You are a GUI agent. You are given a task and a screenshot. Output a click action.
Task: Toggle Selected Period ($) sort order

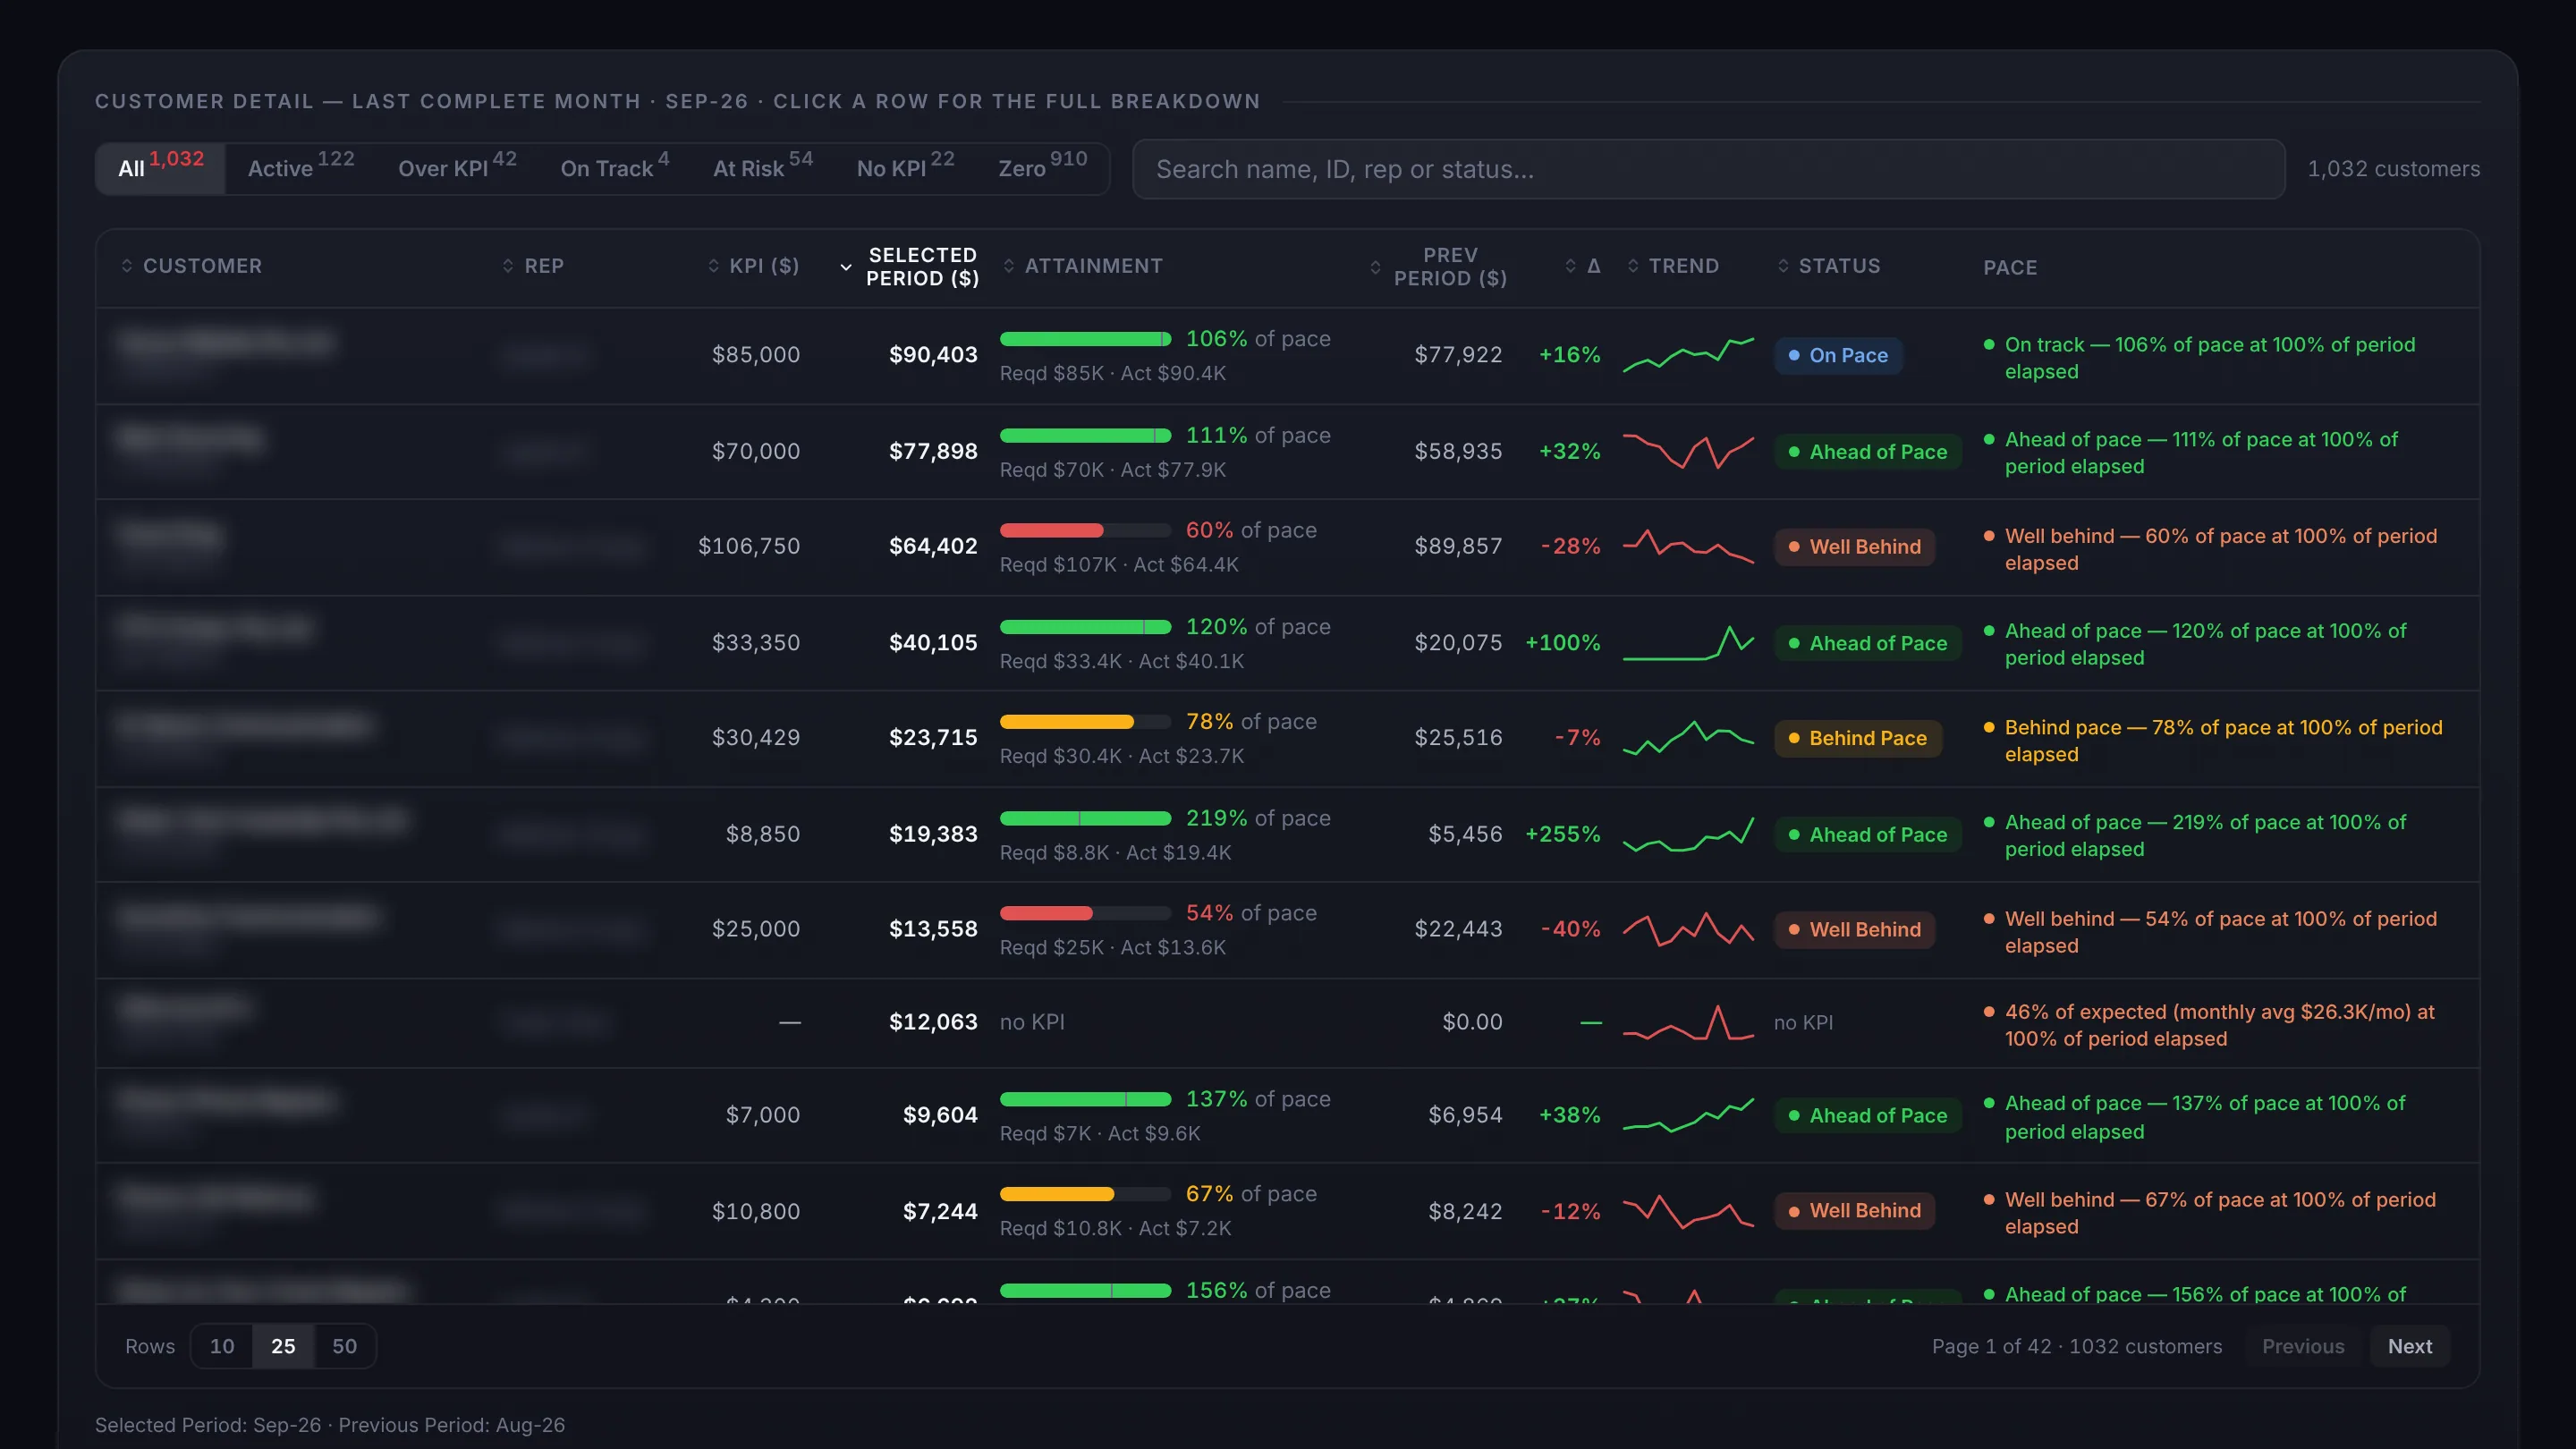pos(909,267)
